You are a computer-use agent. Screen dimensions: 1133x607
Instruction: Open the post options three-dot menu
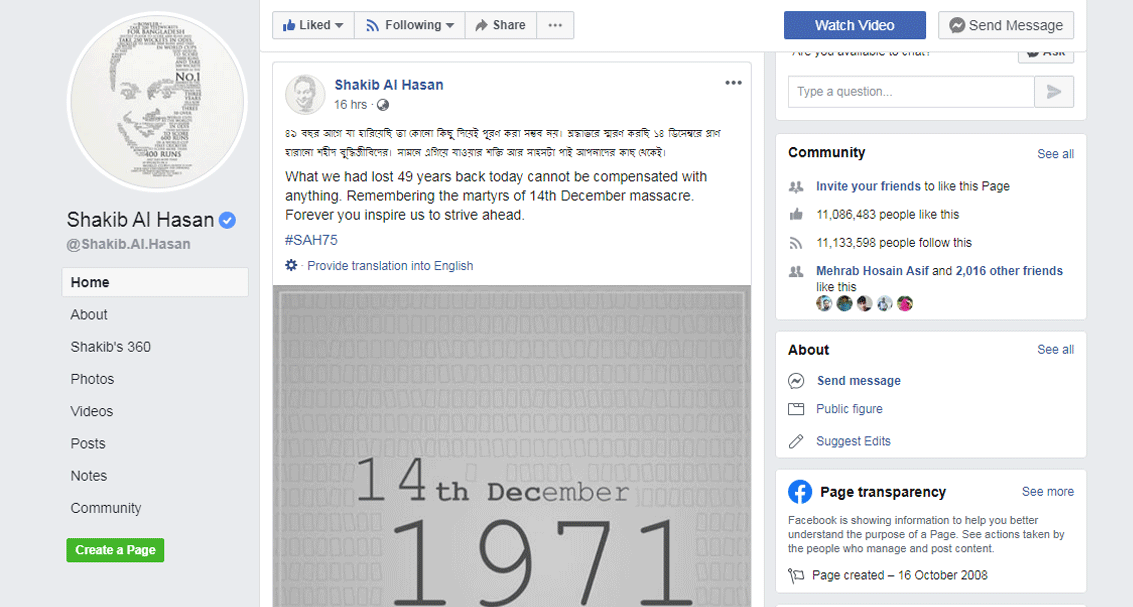click(733, 83)
